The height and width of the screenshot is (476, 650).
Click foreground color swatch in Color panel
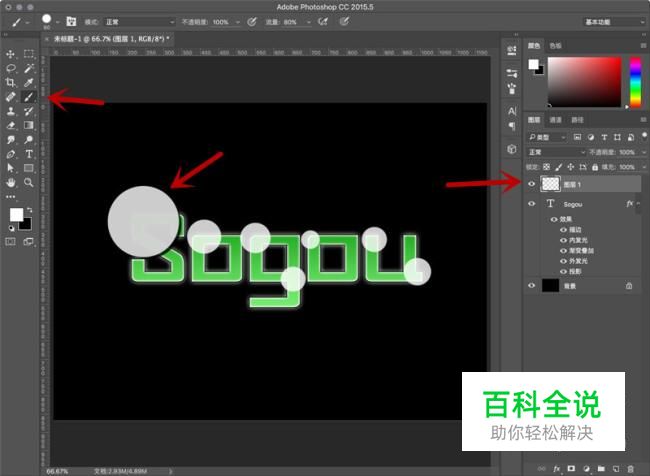pos(533,64)
